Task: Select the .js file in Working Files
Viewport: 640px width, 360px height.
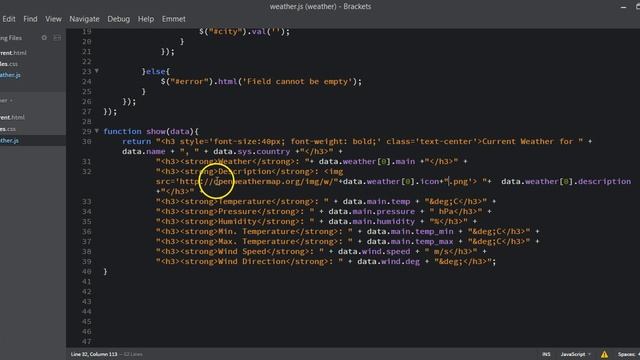Action: 10,75
